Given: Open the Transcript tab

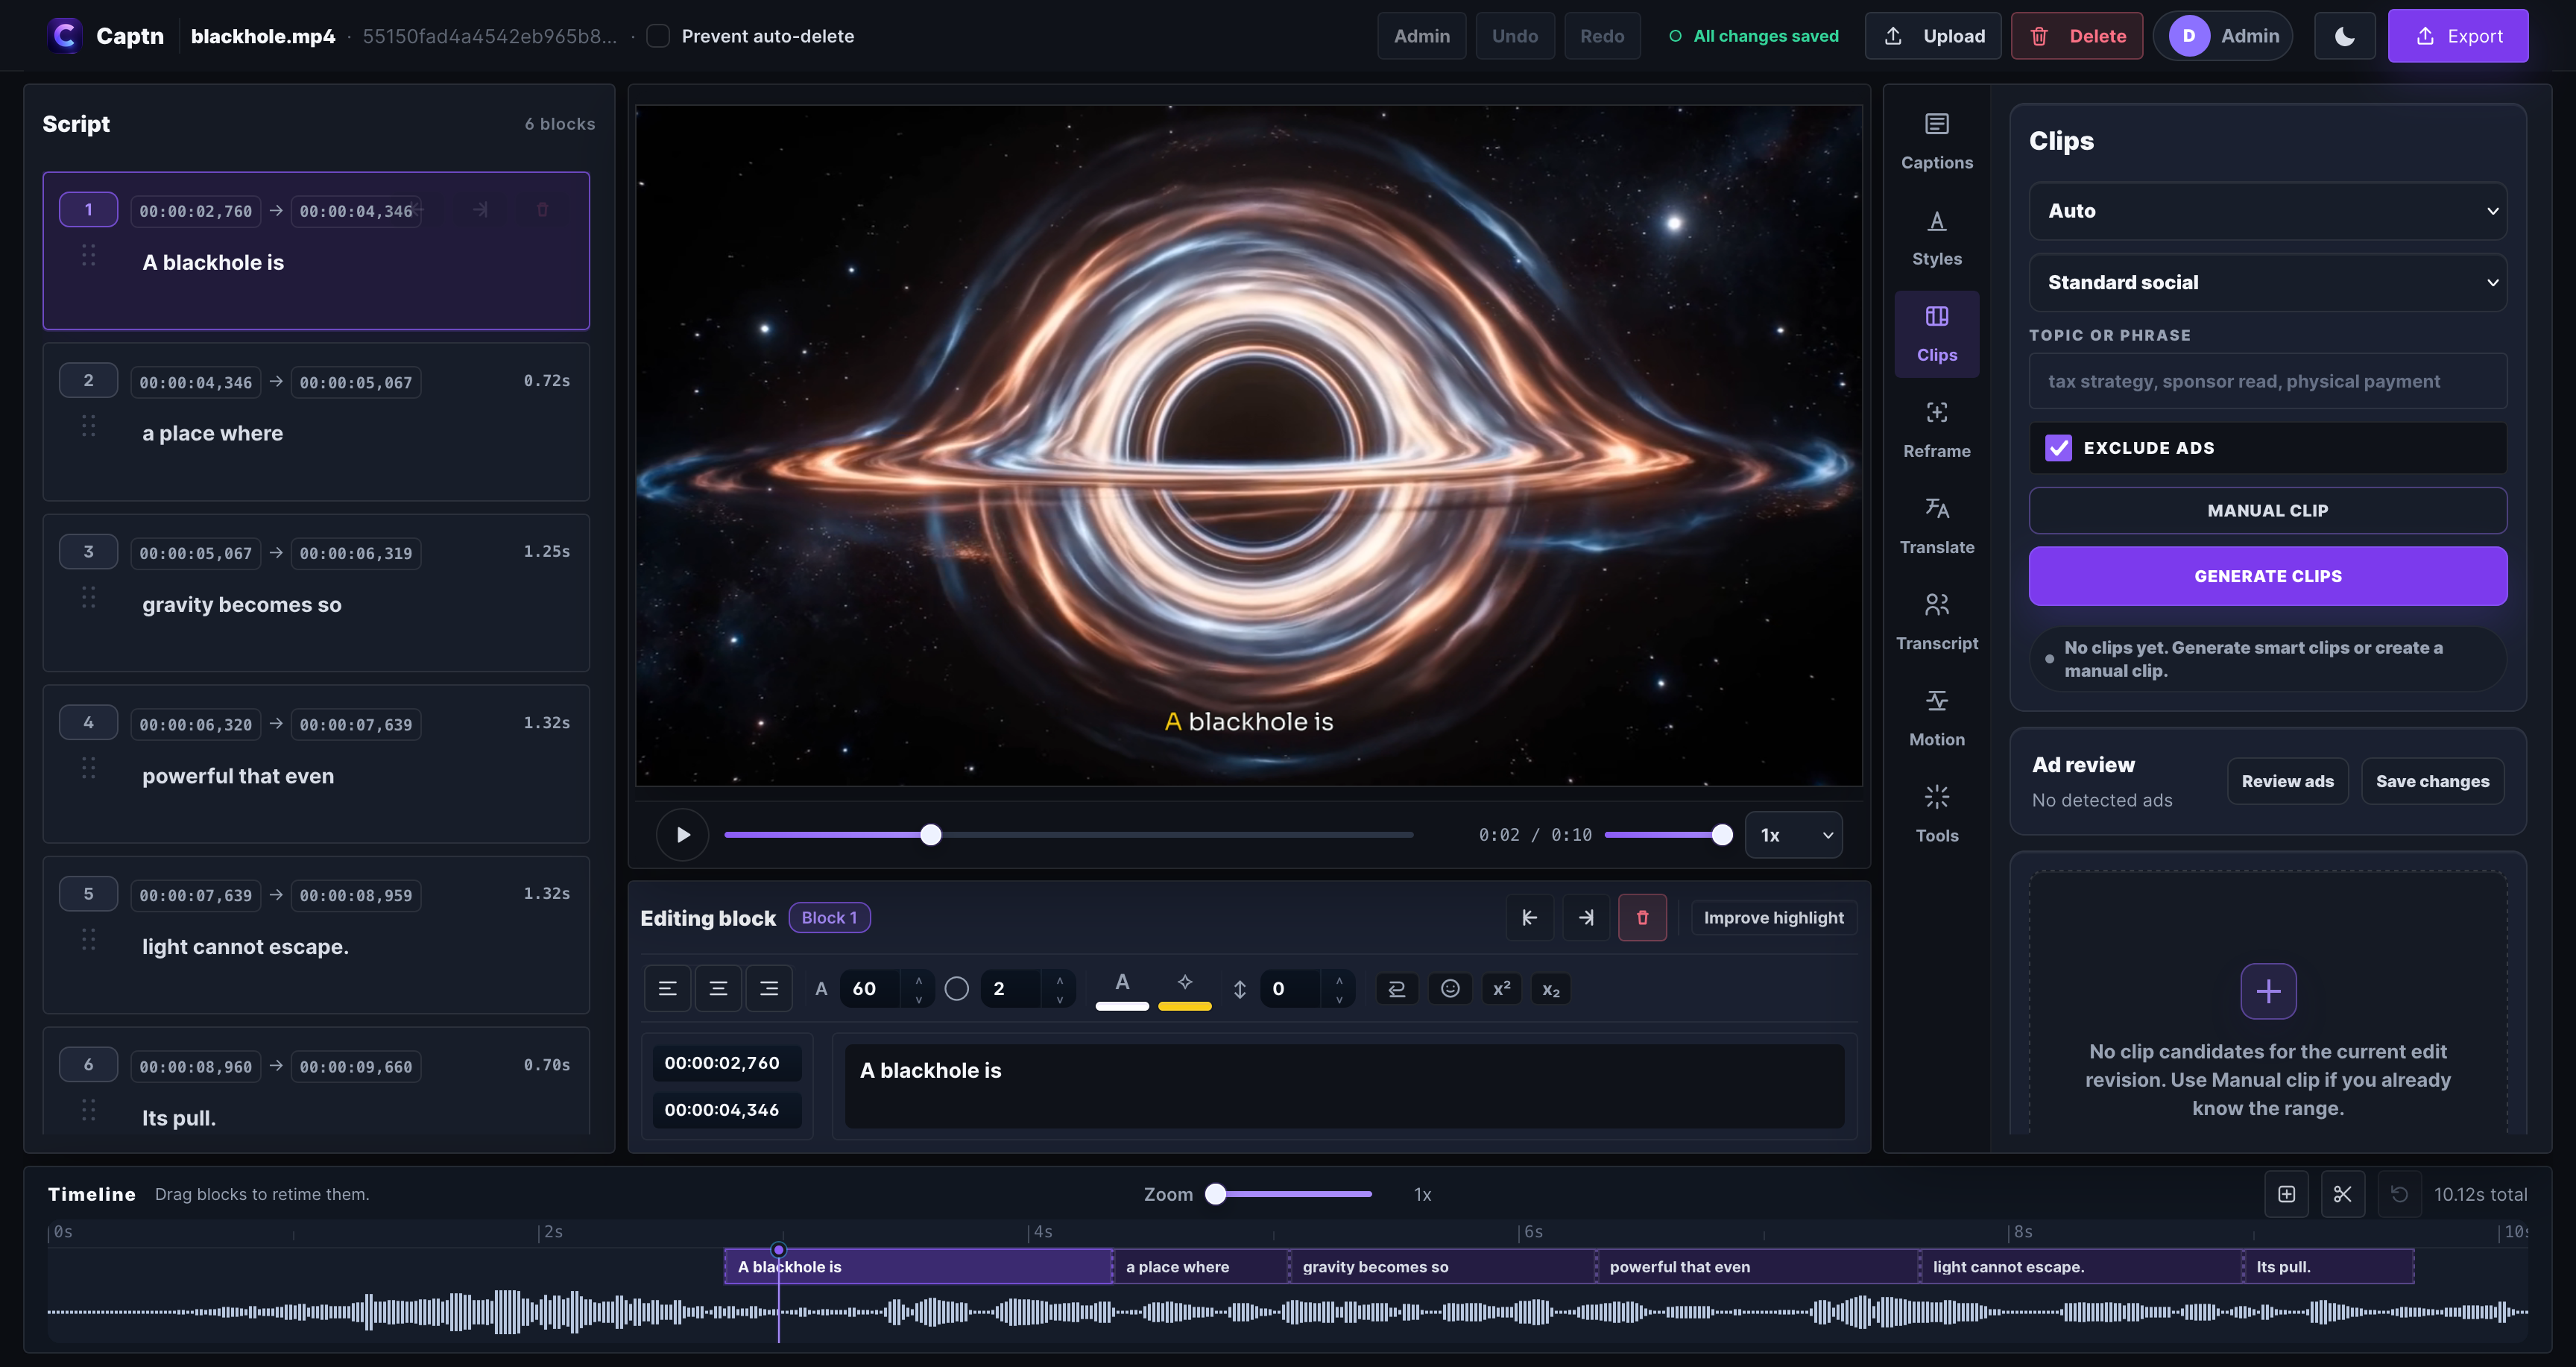Looking at the screenshot, I should pyautogui.click(x=1936, y=622).
